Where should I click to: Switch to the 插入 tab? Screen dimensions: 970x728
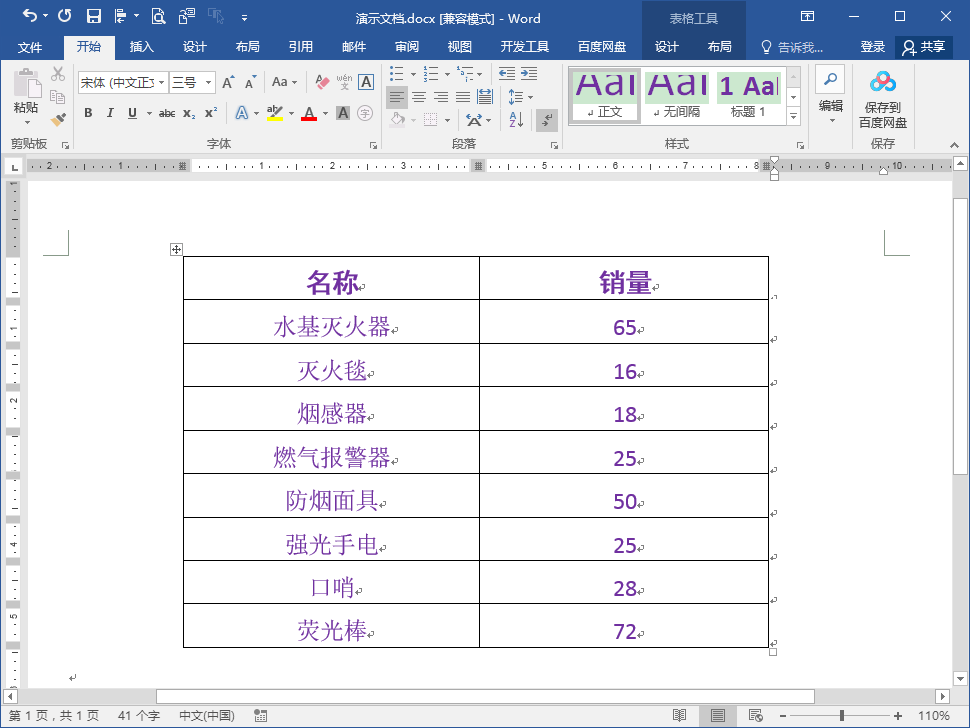(x=141, y=47)
